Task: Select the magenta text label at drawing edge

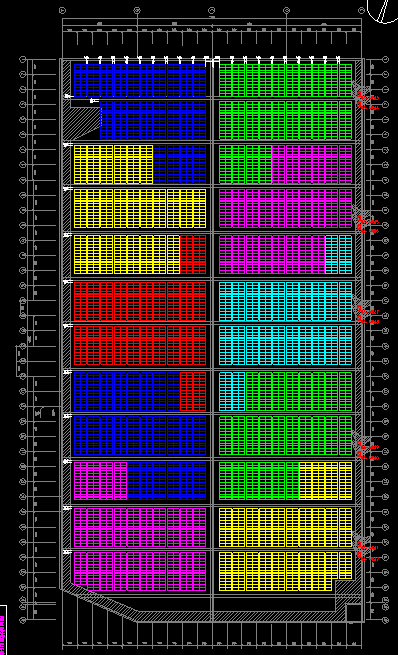Action: tap(3, 630)
